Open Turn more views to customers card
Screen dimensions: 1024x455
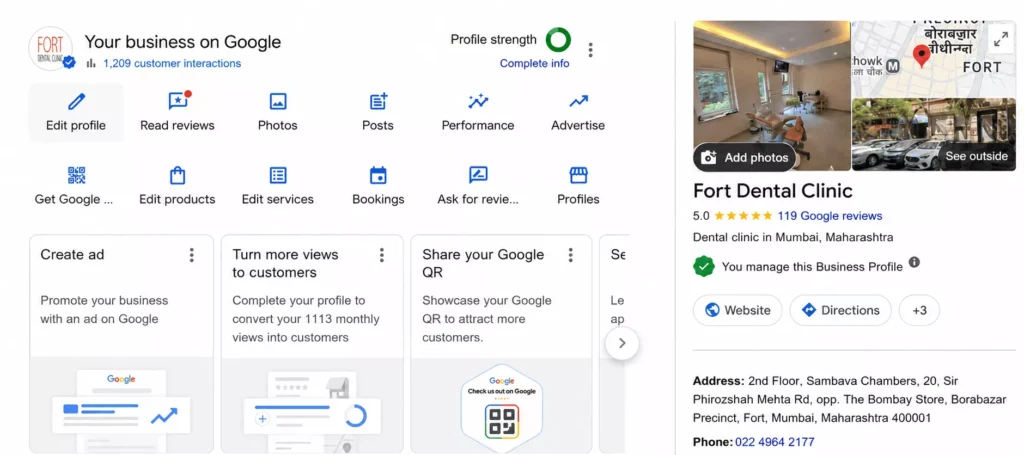(312, 344)
